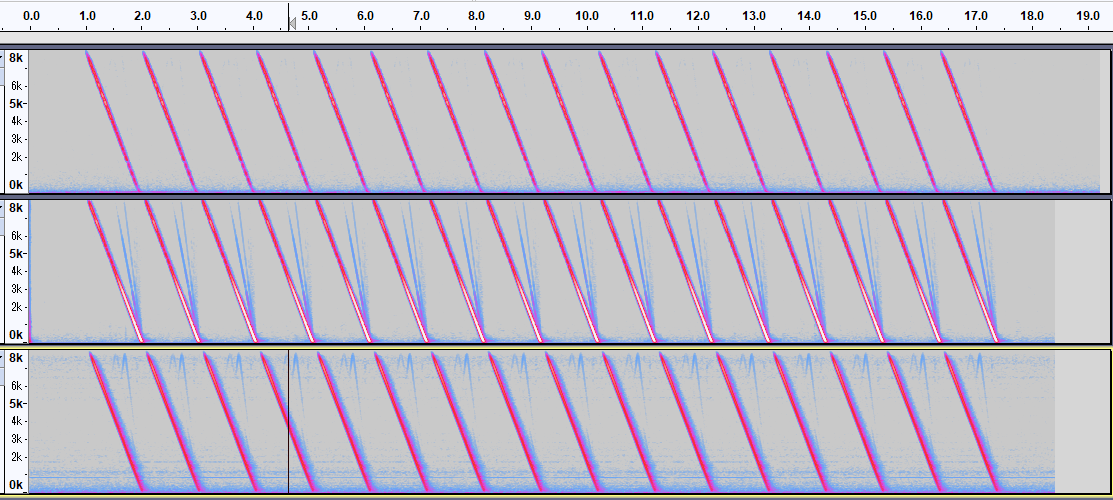Image resolution: width=1113 pixels, height=500 pixels.
Task: Click the 9.0 mark on the time ruler
Action: click(x=532, y=15)
